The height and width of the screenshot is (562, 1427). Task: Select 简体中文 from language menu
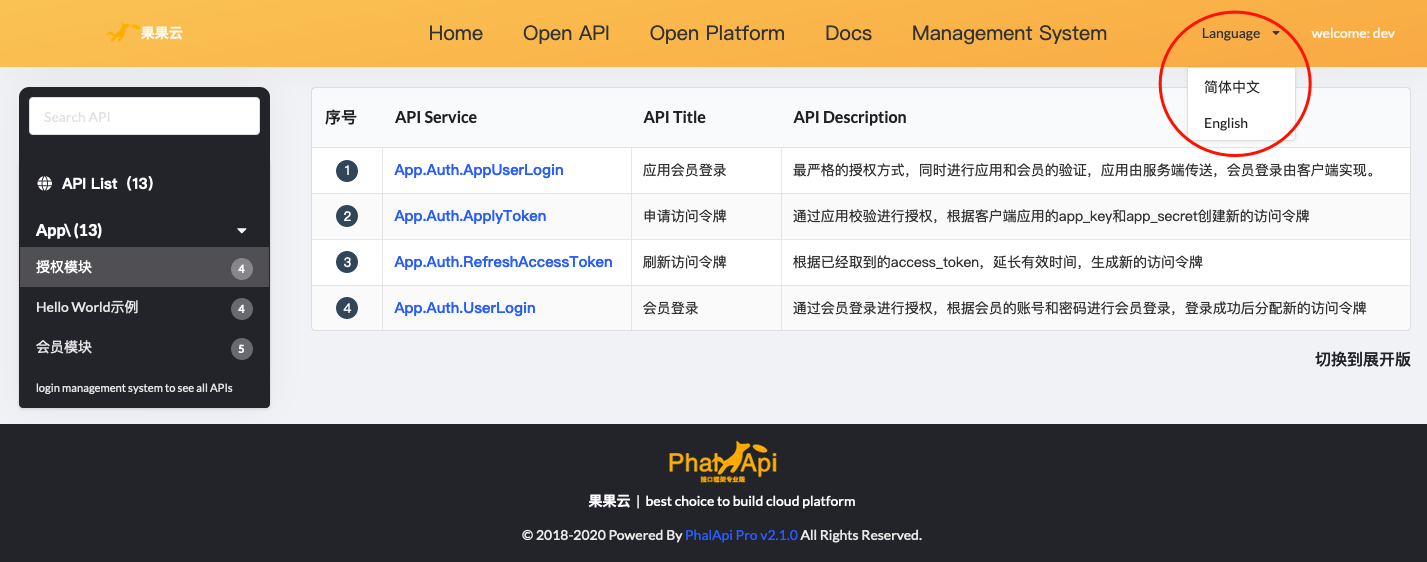pos(1232,87)
